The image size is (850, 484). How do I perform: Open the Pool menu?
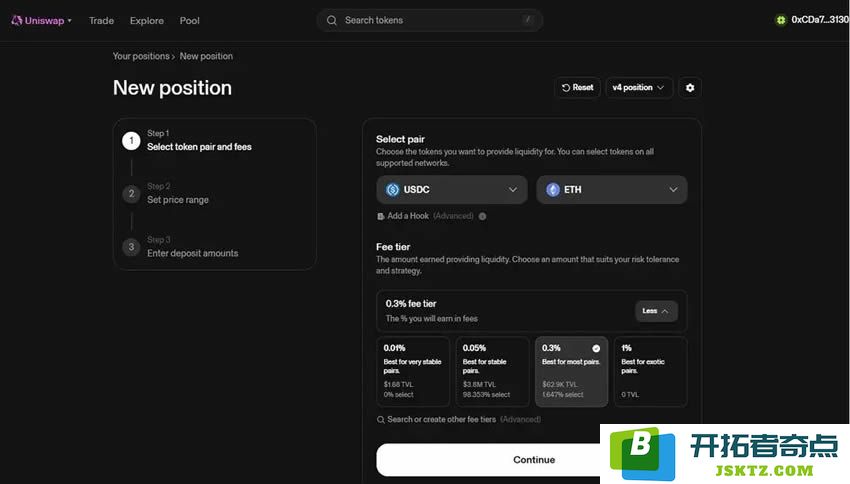(190, 21)
